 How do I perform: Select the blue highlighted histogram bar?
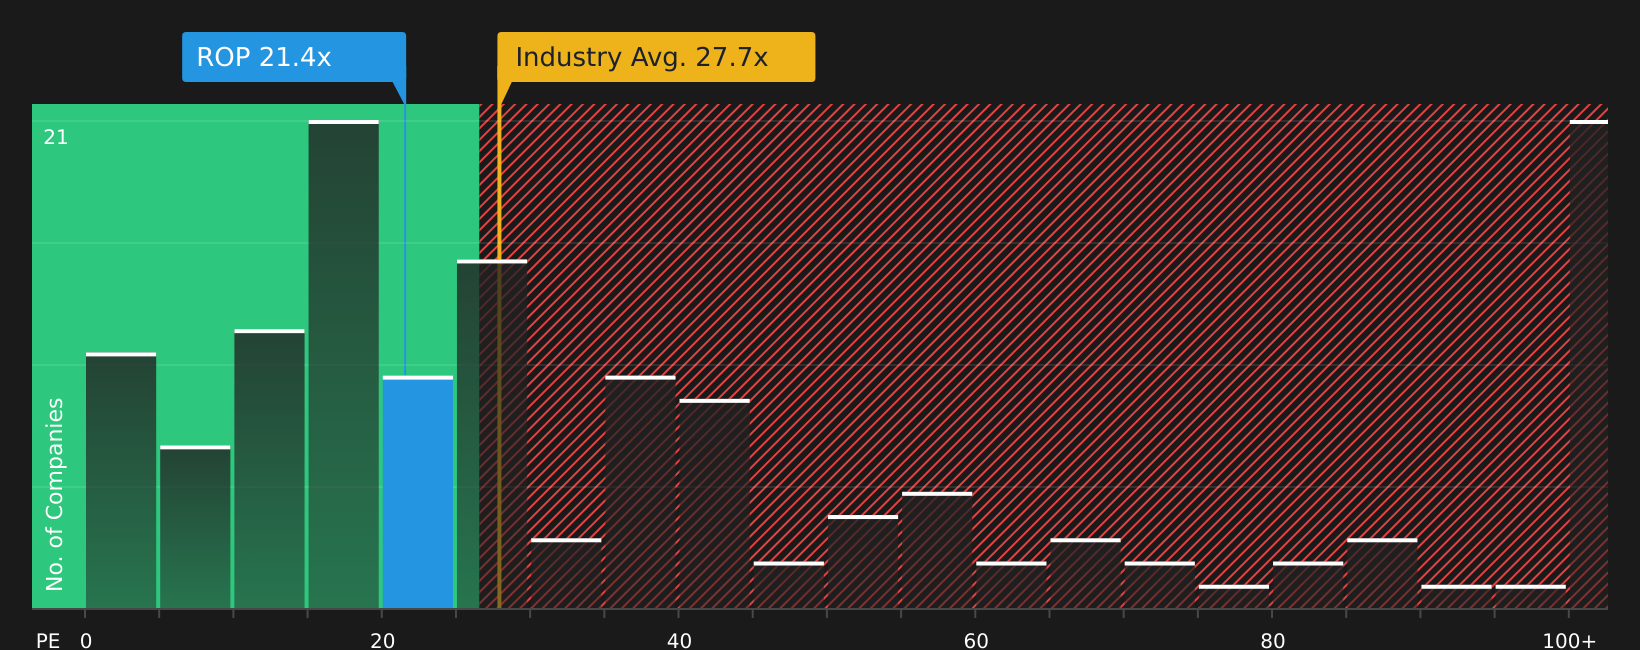[x=418, y=492]
